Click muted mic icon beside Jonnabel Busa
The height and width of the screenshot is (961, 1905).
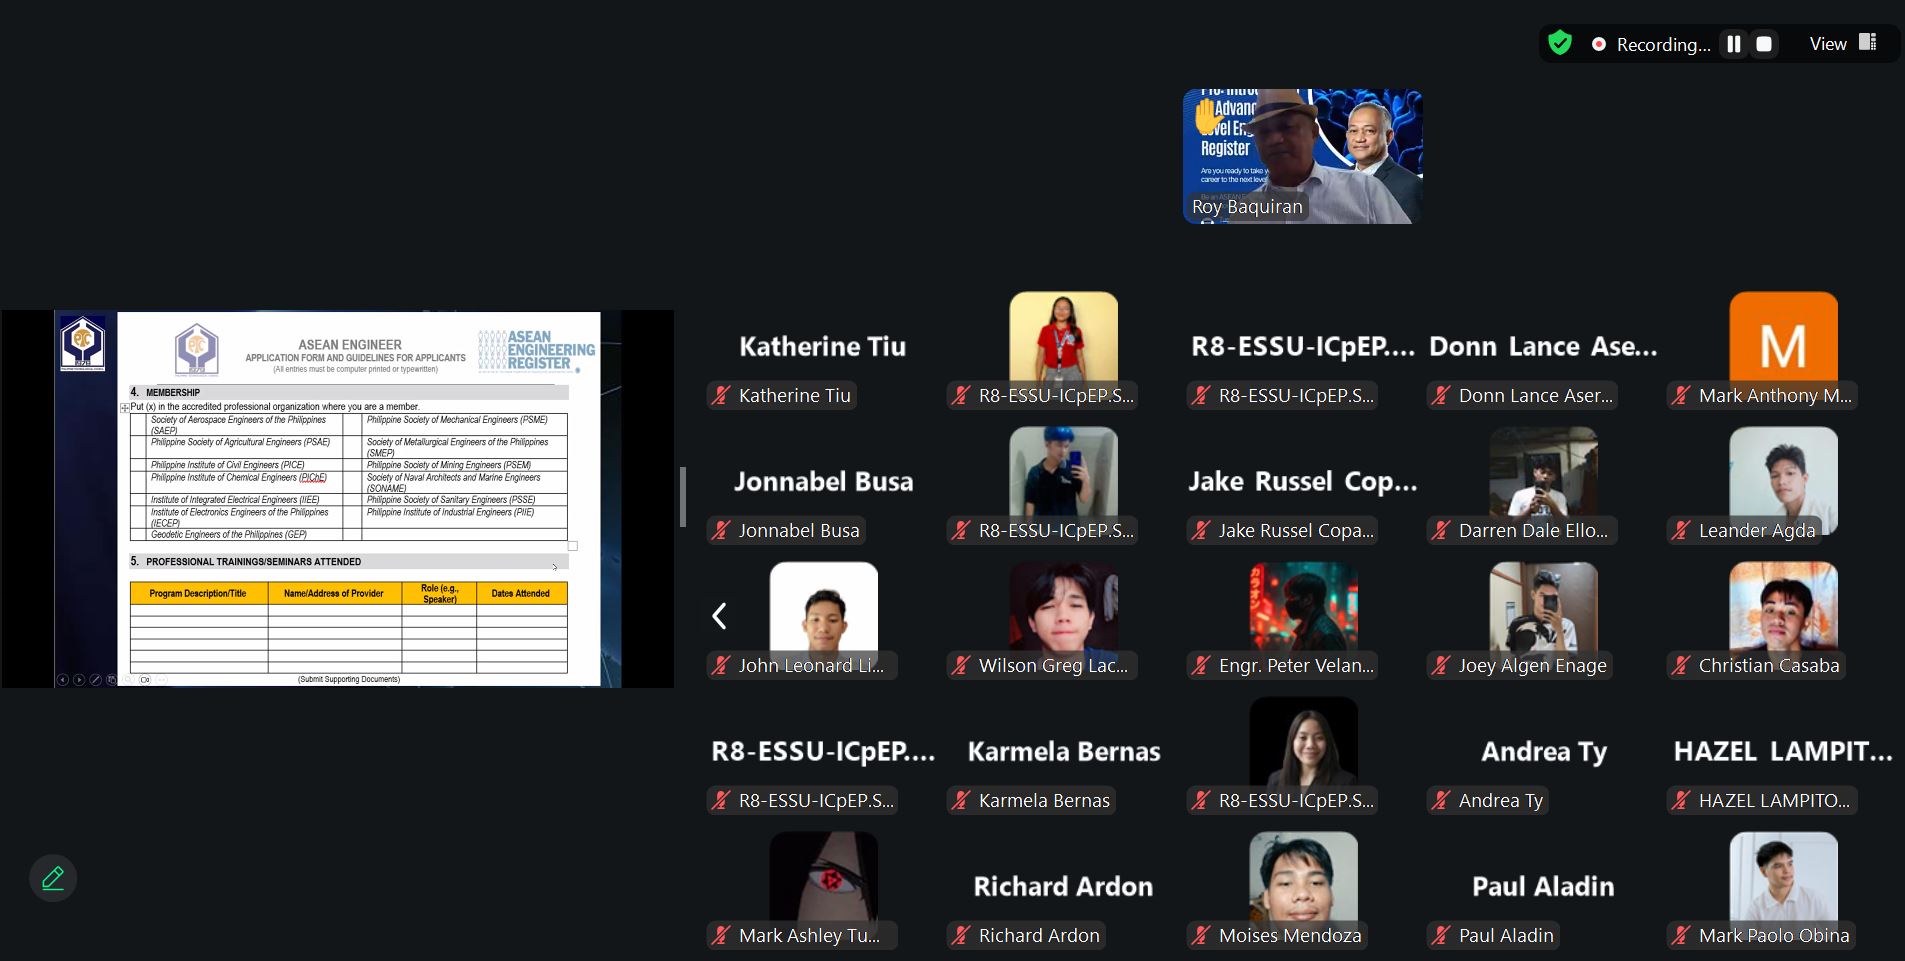pos(721,531)
